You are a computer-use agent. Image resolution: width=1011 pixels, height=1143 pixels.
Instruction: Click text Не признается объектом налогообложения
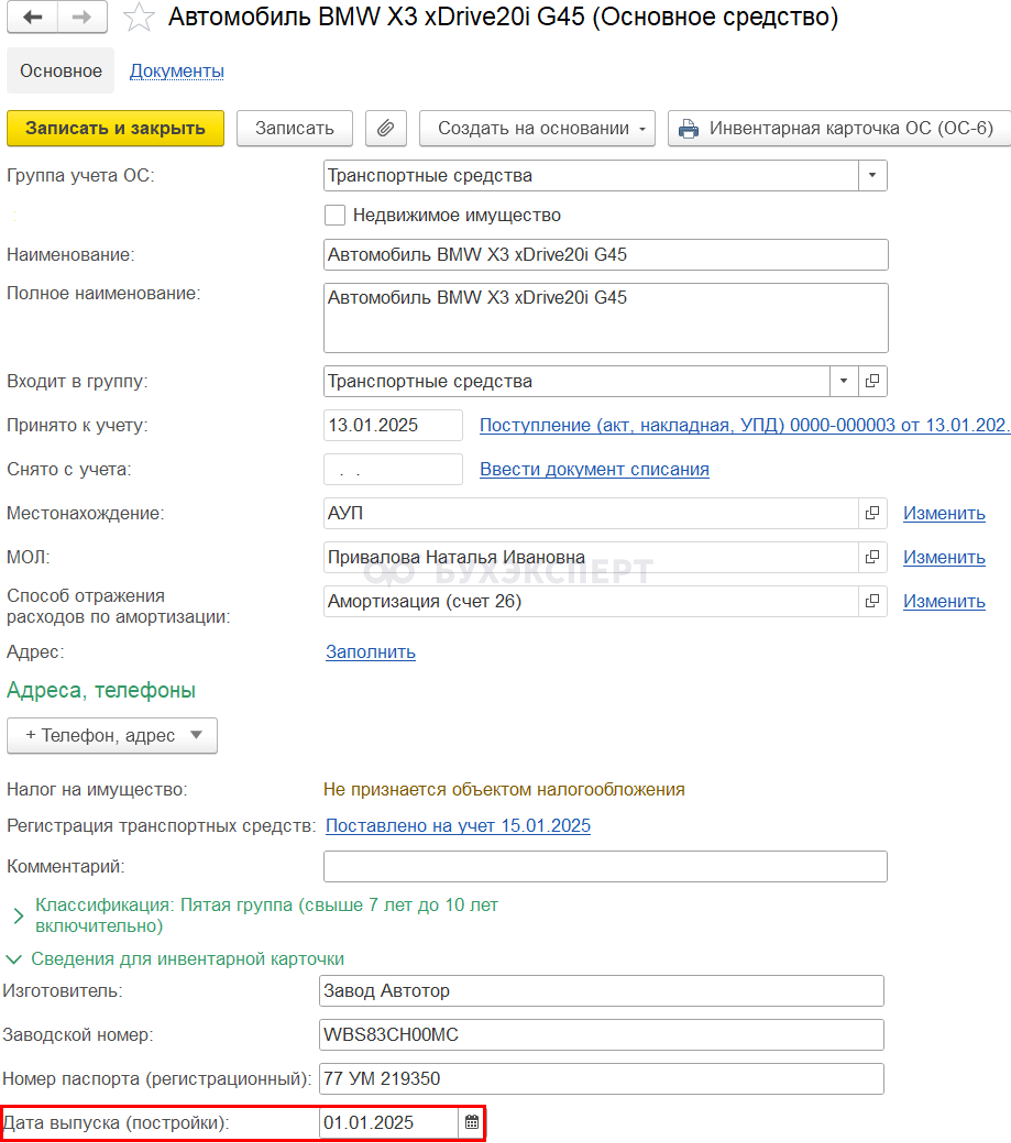coord(504,789)
